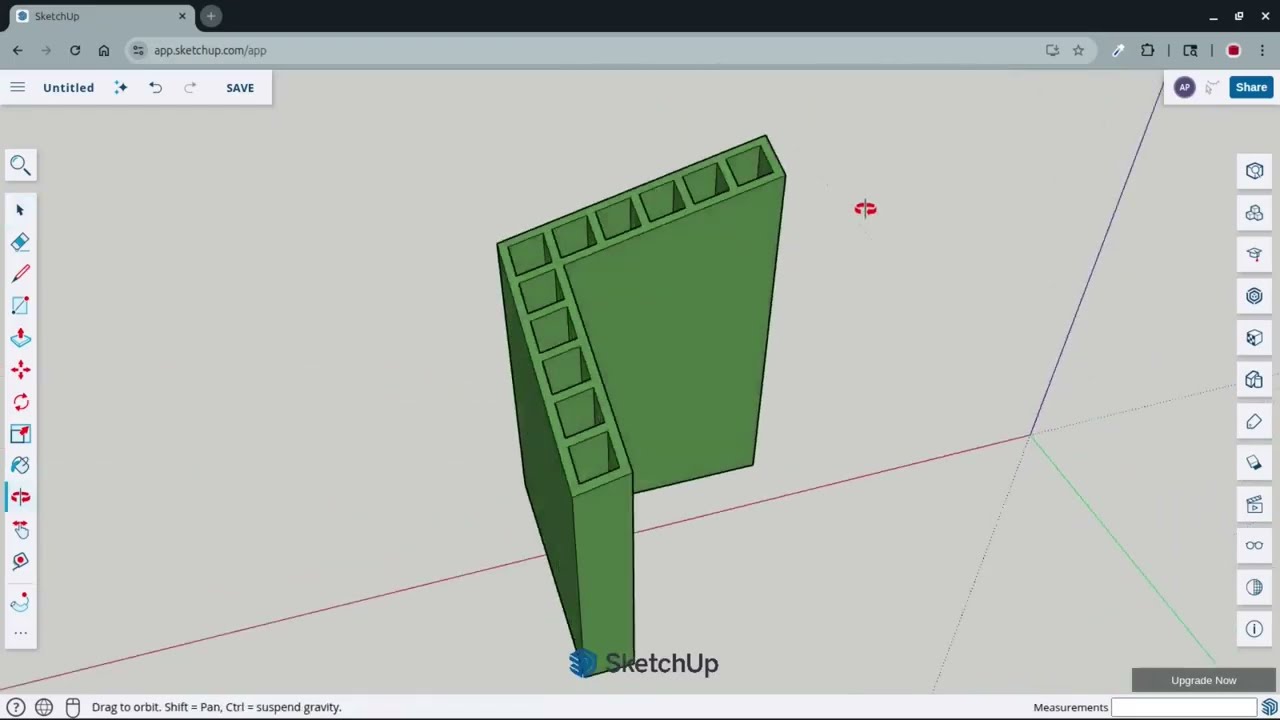Select the Scale tool
Image resolution: width=1280 pixels, height=720 pixels.
pos(20,434)
